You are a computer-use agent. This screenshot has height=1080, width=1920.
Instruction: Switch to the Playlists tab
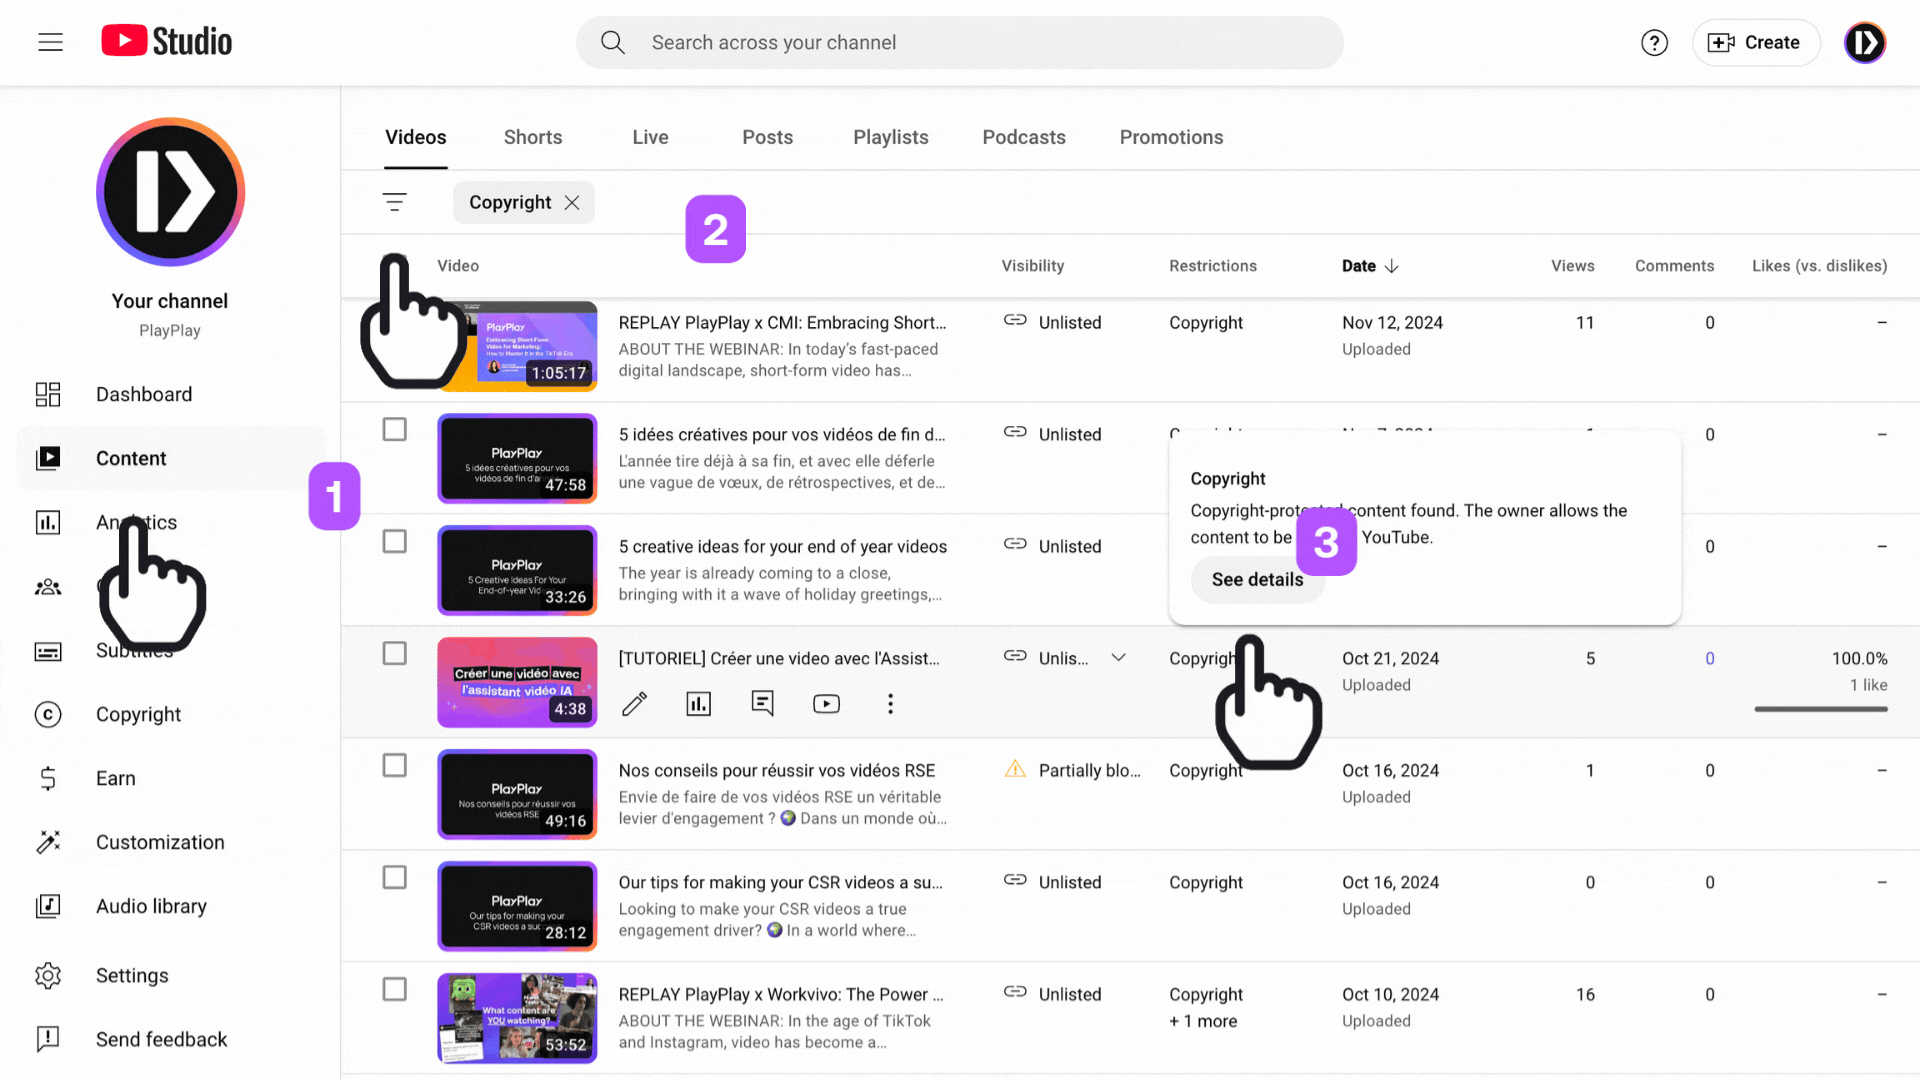[890, 137]
